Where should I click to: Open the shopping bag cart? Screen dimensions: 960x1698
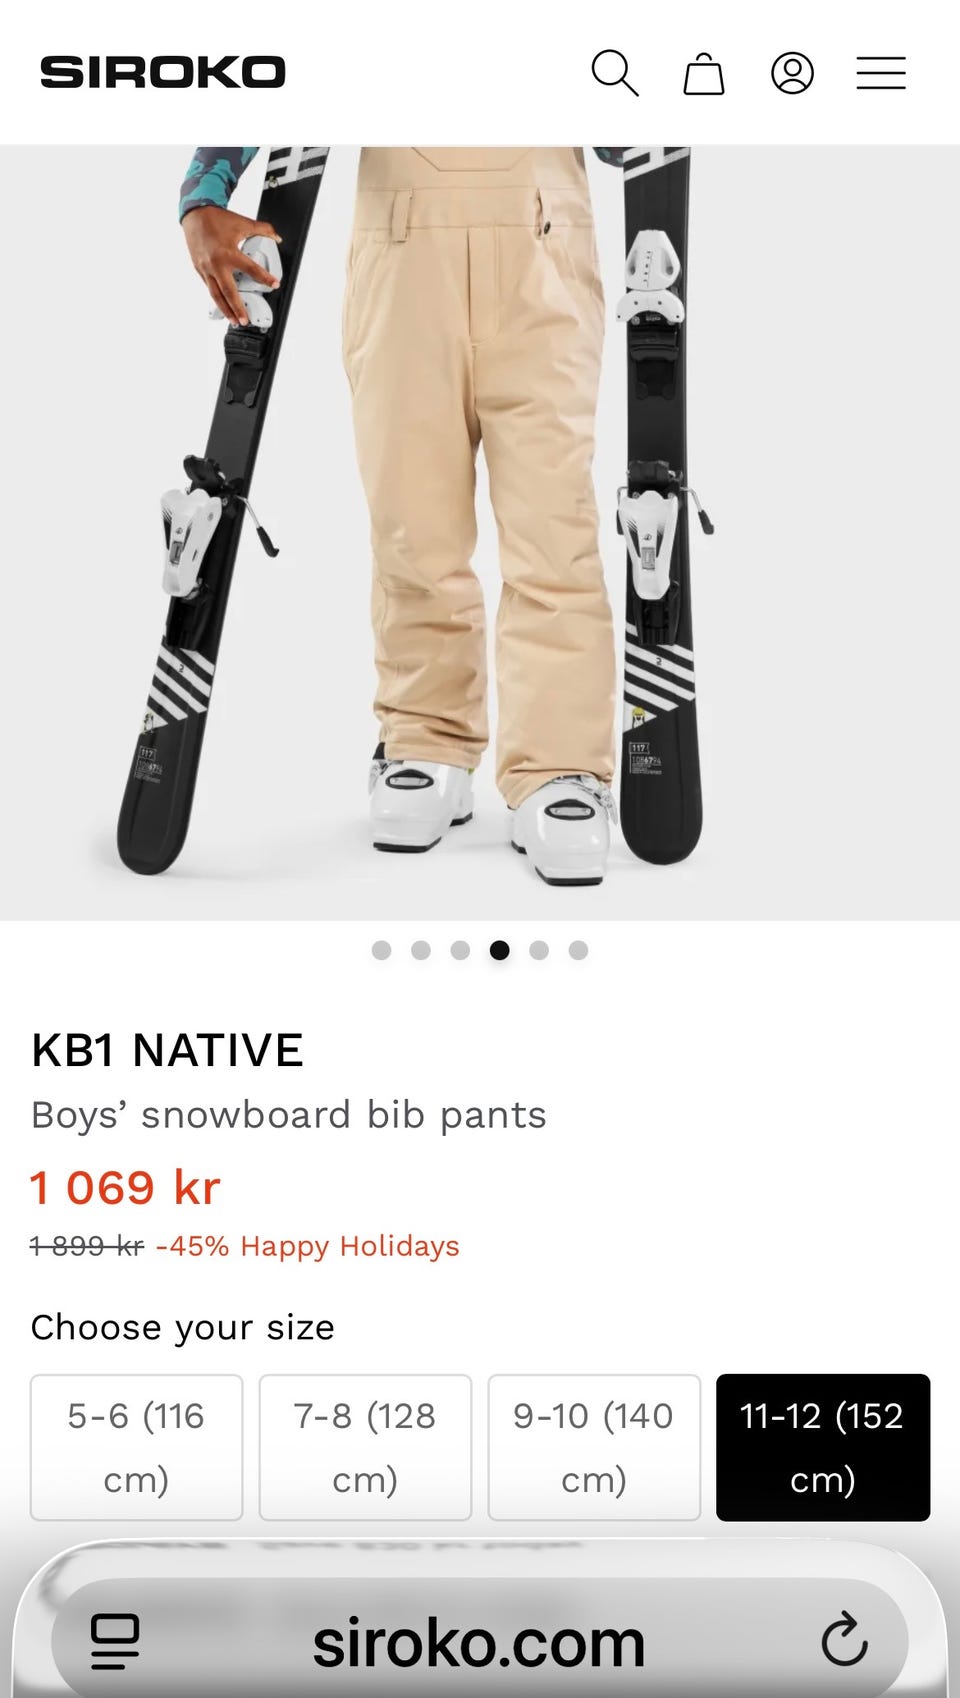[x=704, y=73]
